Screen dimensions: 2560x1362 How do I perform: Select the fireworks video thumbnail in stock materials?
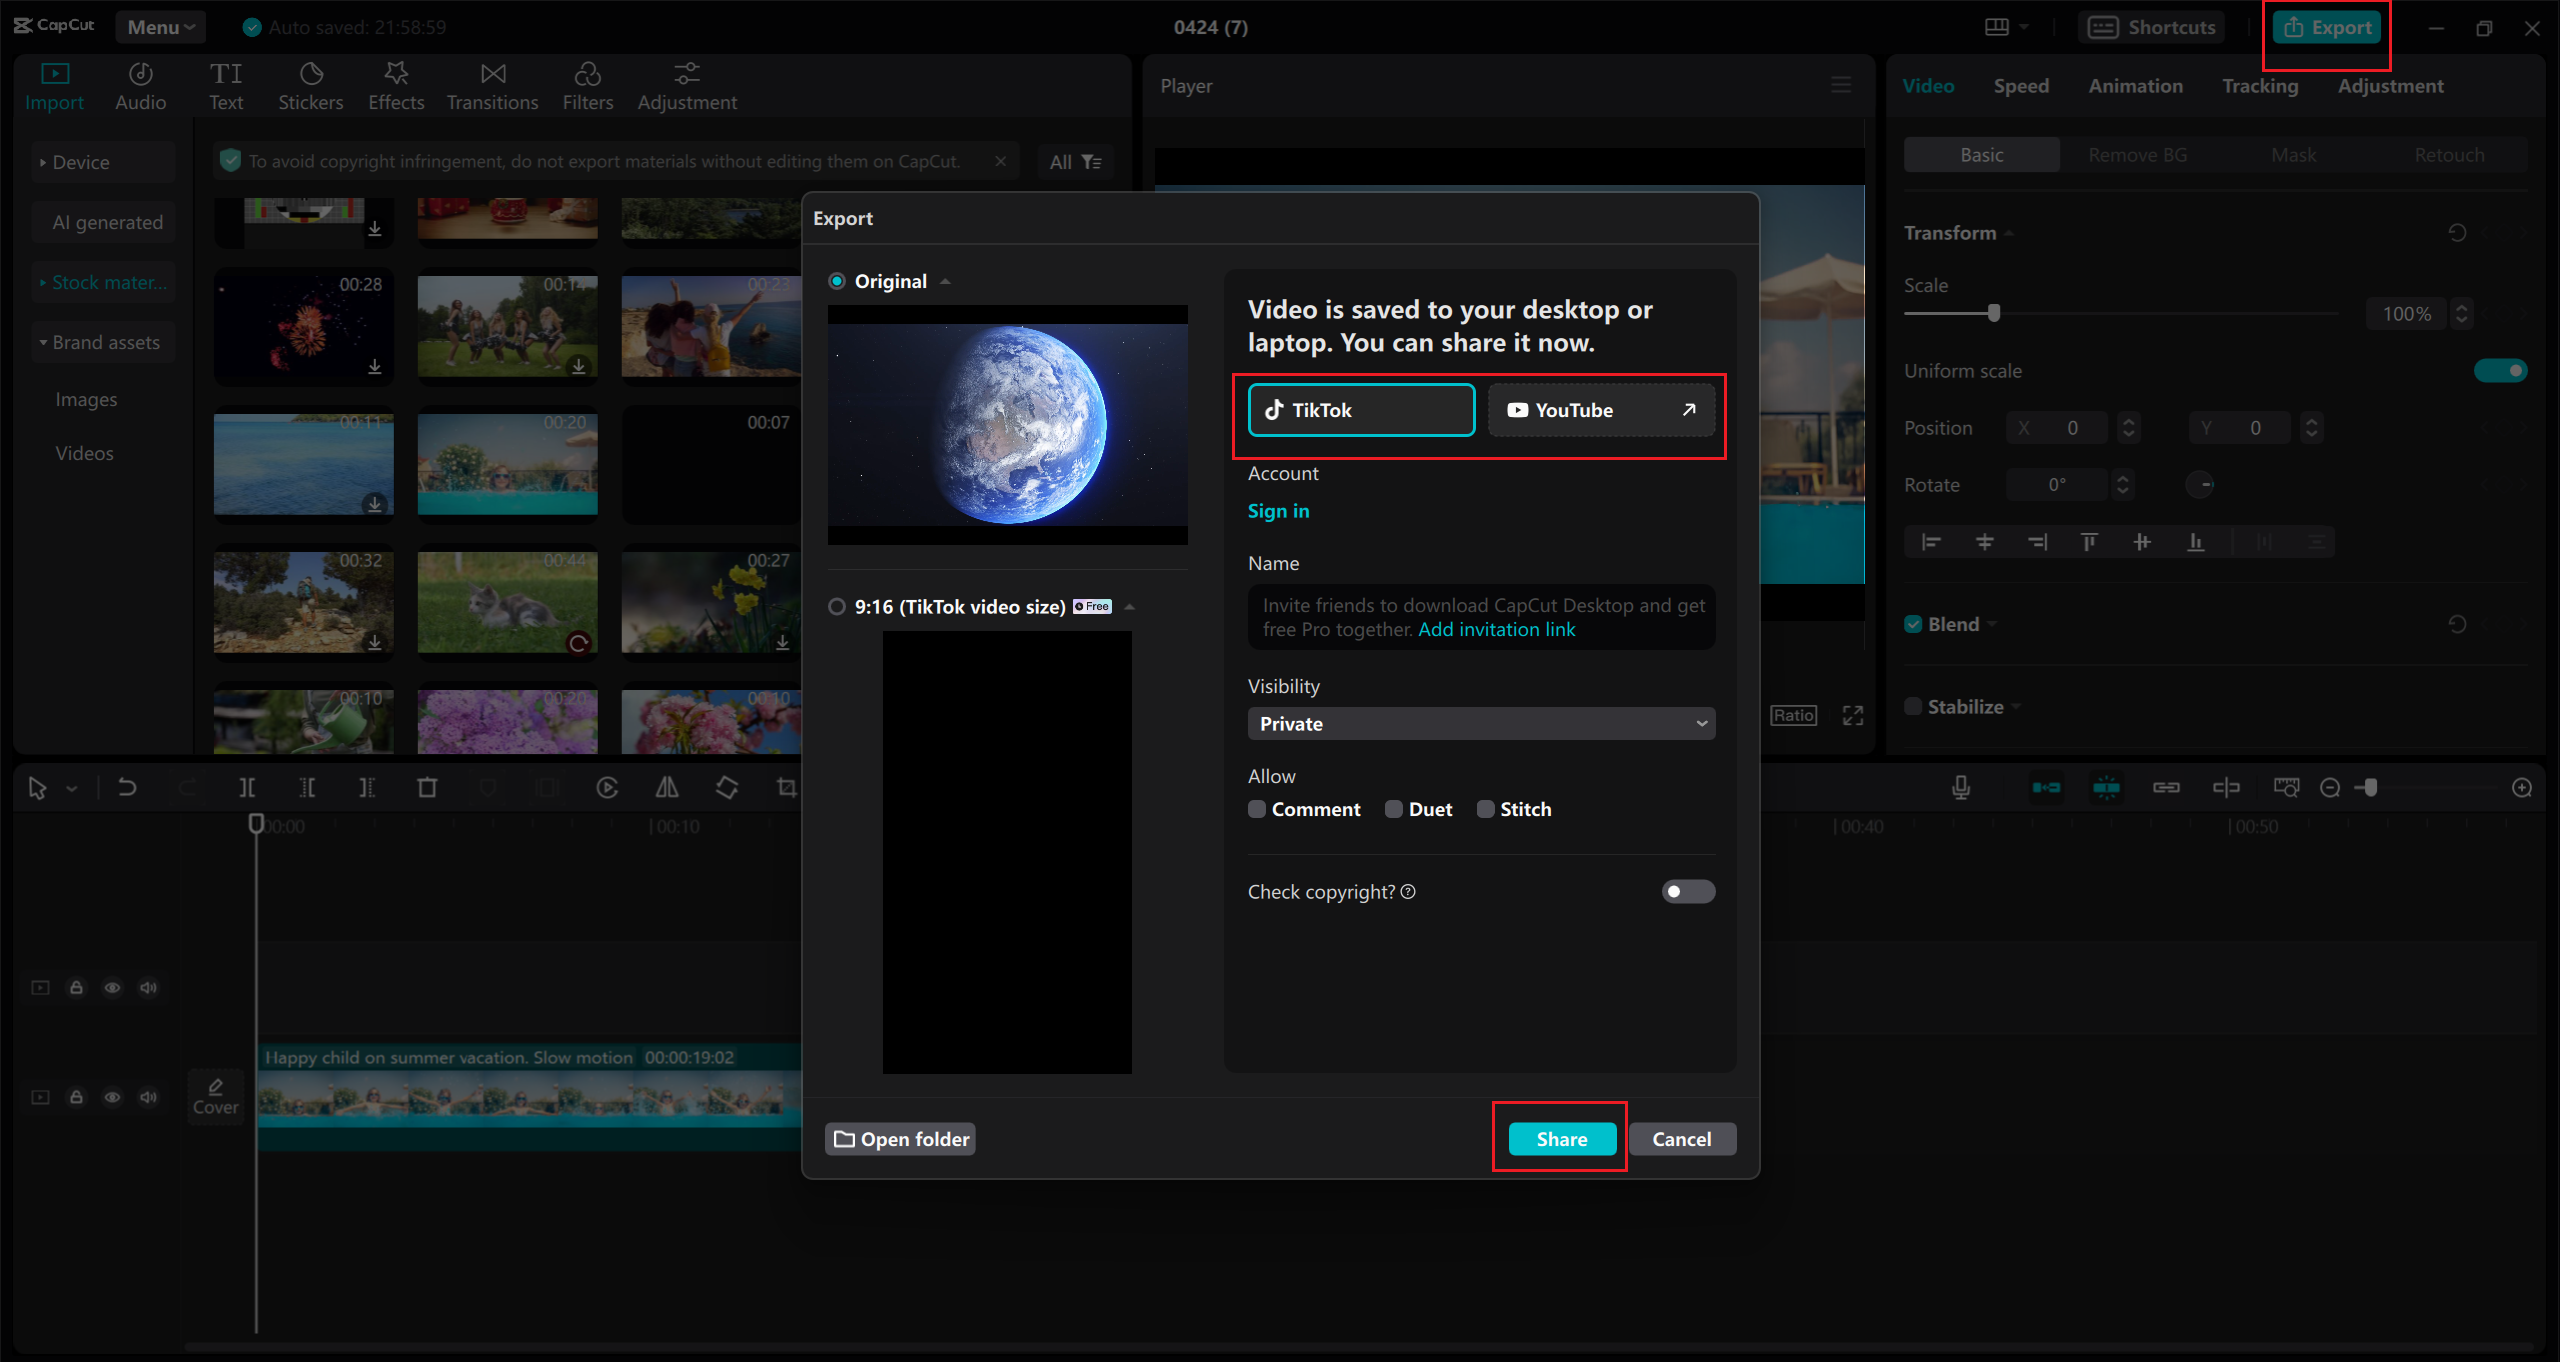303,327
